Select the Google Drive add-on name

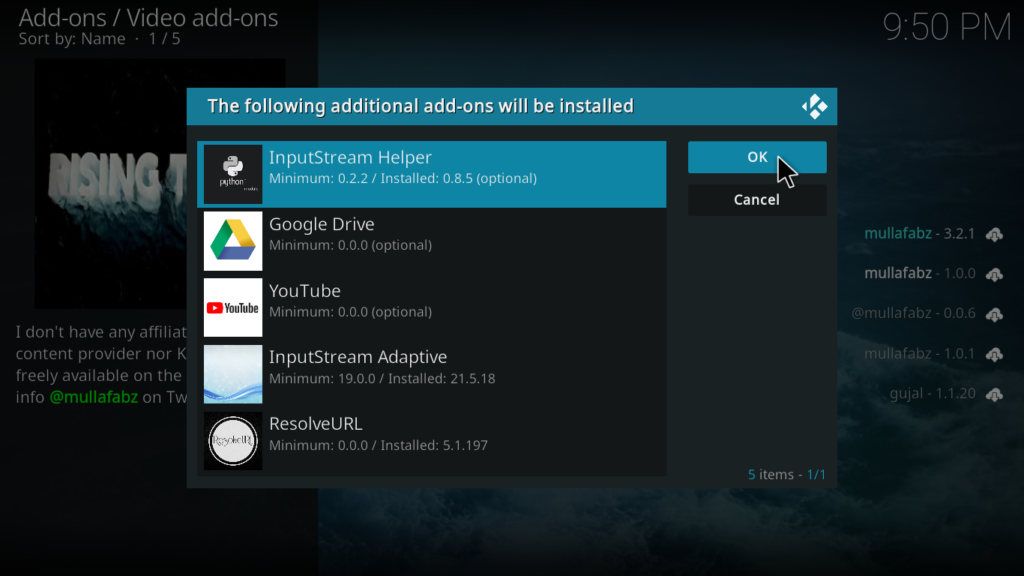click(322, 224)
